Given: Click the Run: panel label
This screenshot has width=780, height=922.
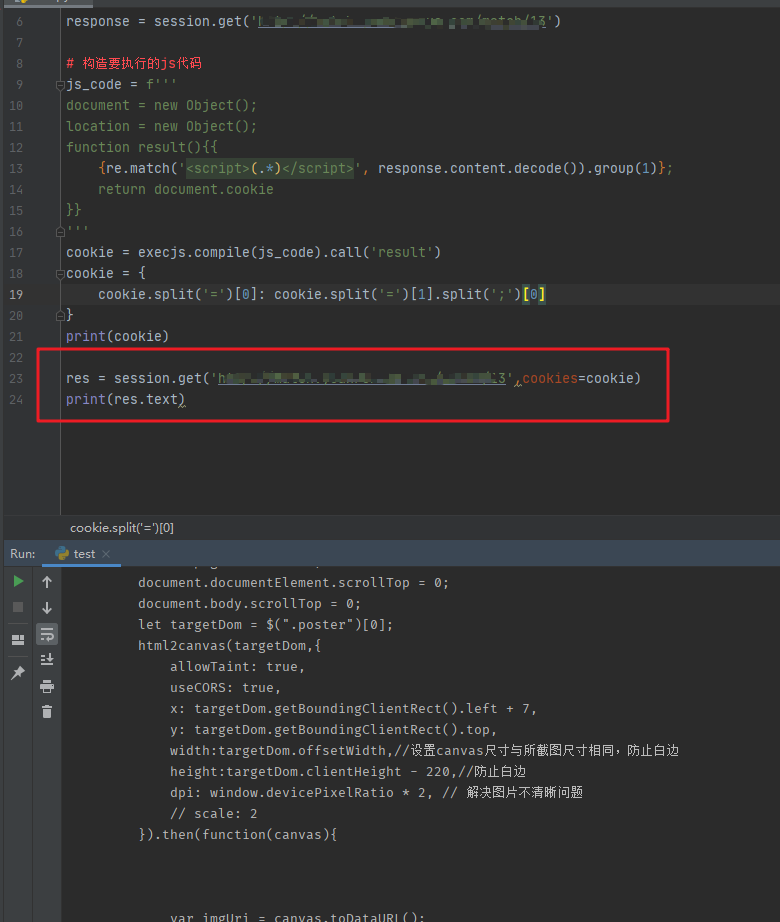Looking at the screenshot, I should [x=22, y=554].
